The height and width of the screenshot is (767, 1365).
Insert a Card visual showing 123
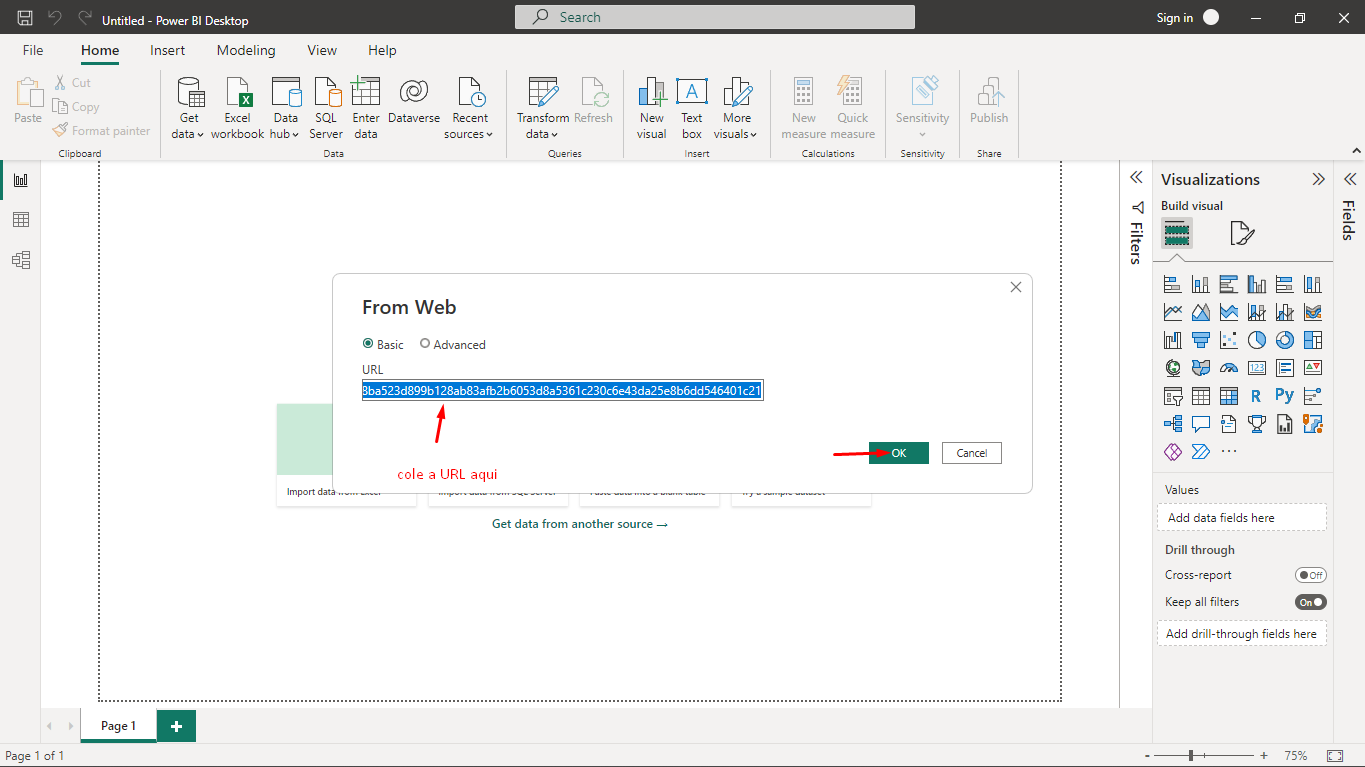coord(1257,368)
